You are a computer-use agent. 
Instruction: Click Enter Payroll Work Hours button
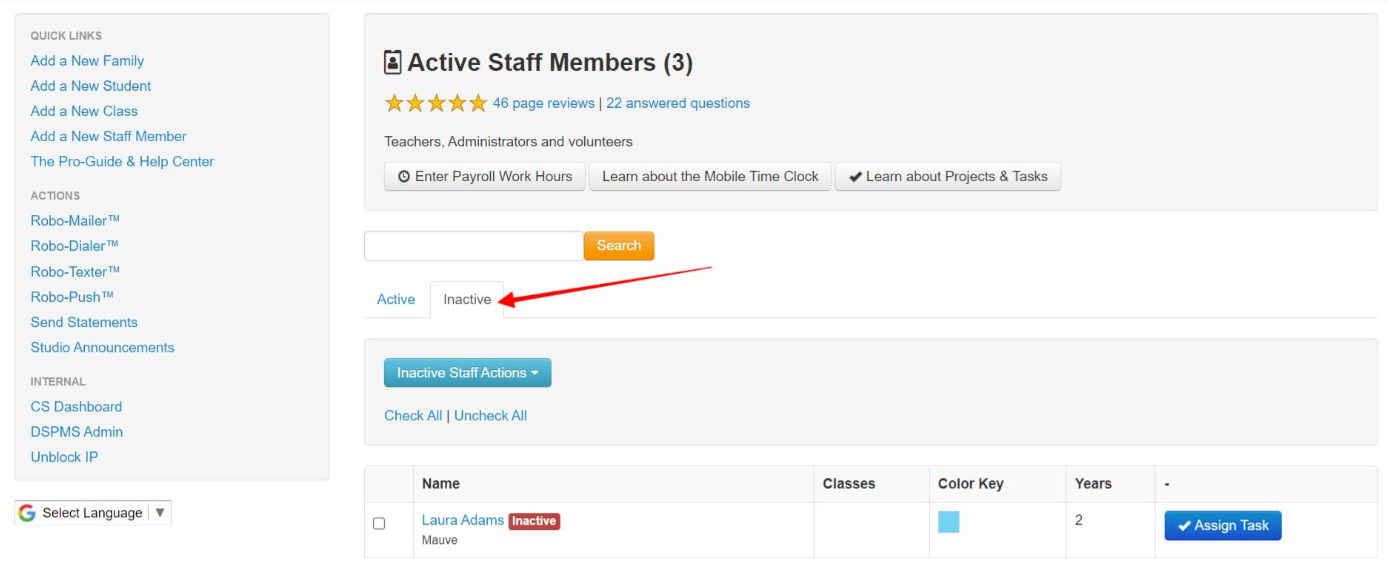click(485, 176)
